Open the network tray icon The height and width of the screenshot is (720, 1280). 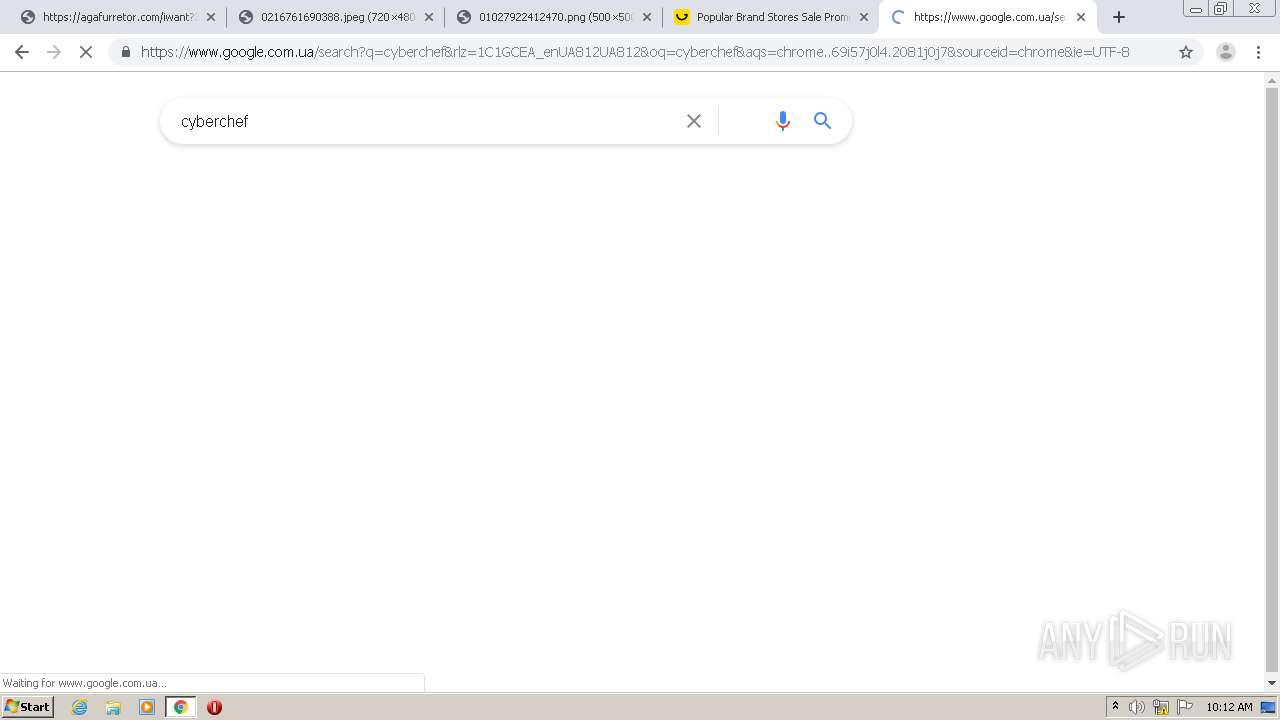point(1161,707)
